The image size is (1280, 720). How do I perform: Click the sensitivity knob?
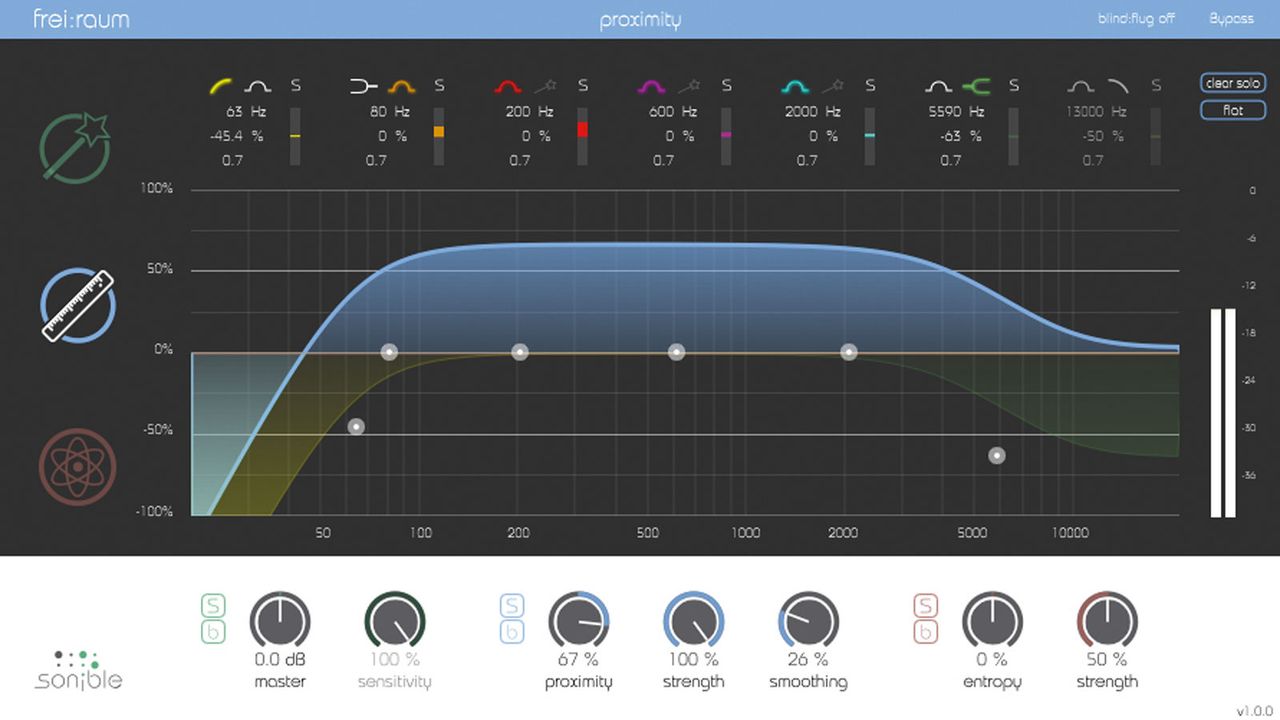tap(395, 621)
